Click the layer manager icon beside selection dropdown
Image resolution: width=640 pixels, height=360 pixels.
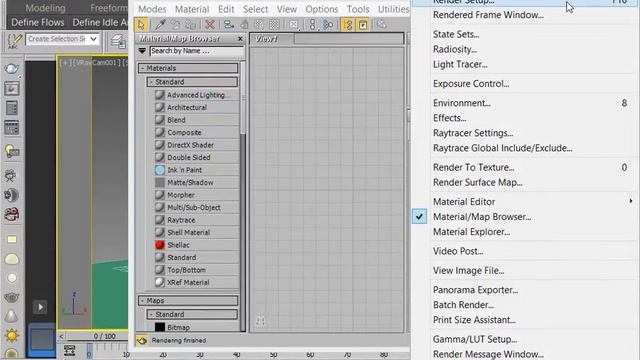click(x=118, y=41)
